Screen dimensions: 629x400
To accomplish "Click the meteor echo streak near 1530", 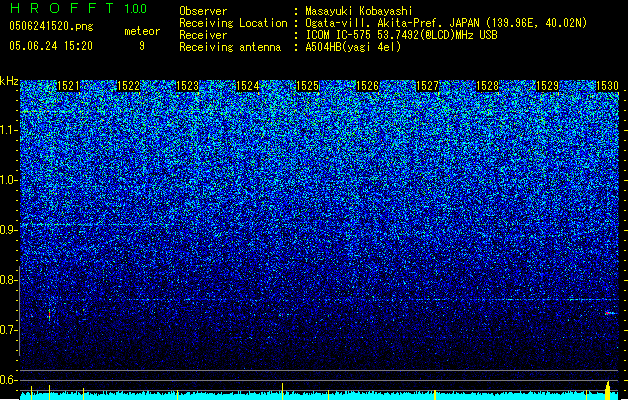I will [610, 313].
